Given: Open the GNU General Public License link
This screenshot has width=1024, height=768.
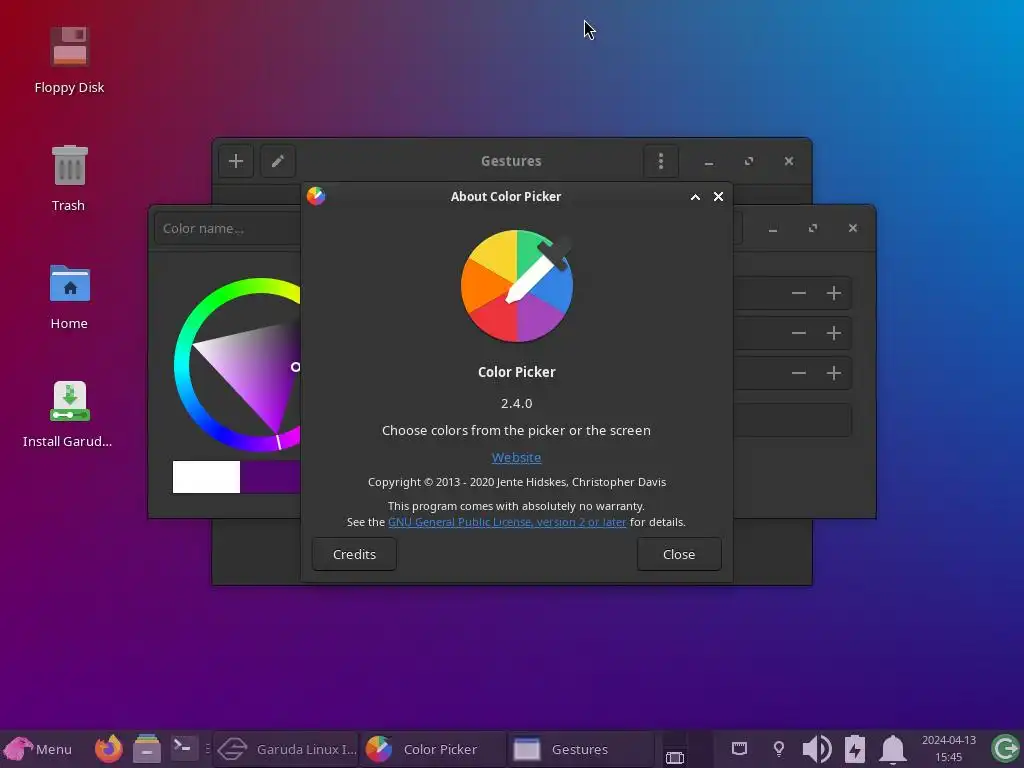Looking at the screenshot, I should point(507,522).
